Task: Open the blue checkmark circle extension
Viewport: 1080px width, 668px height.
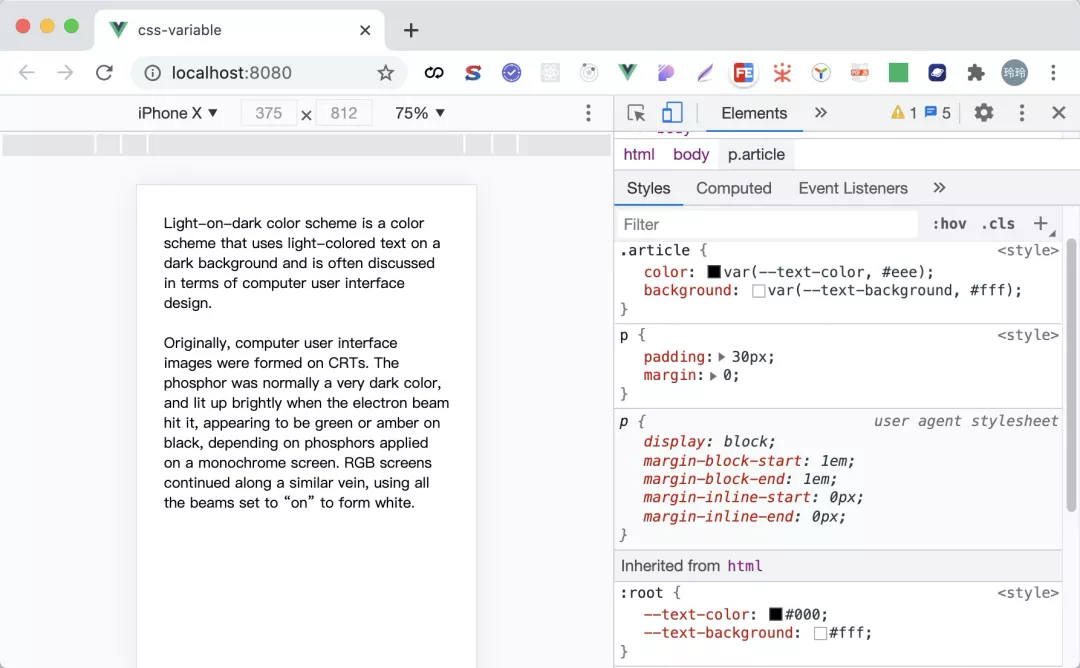Action: (511, 72)
